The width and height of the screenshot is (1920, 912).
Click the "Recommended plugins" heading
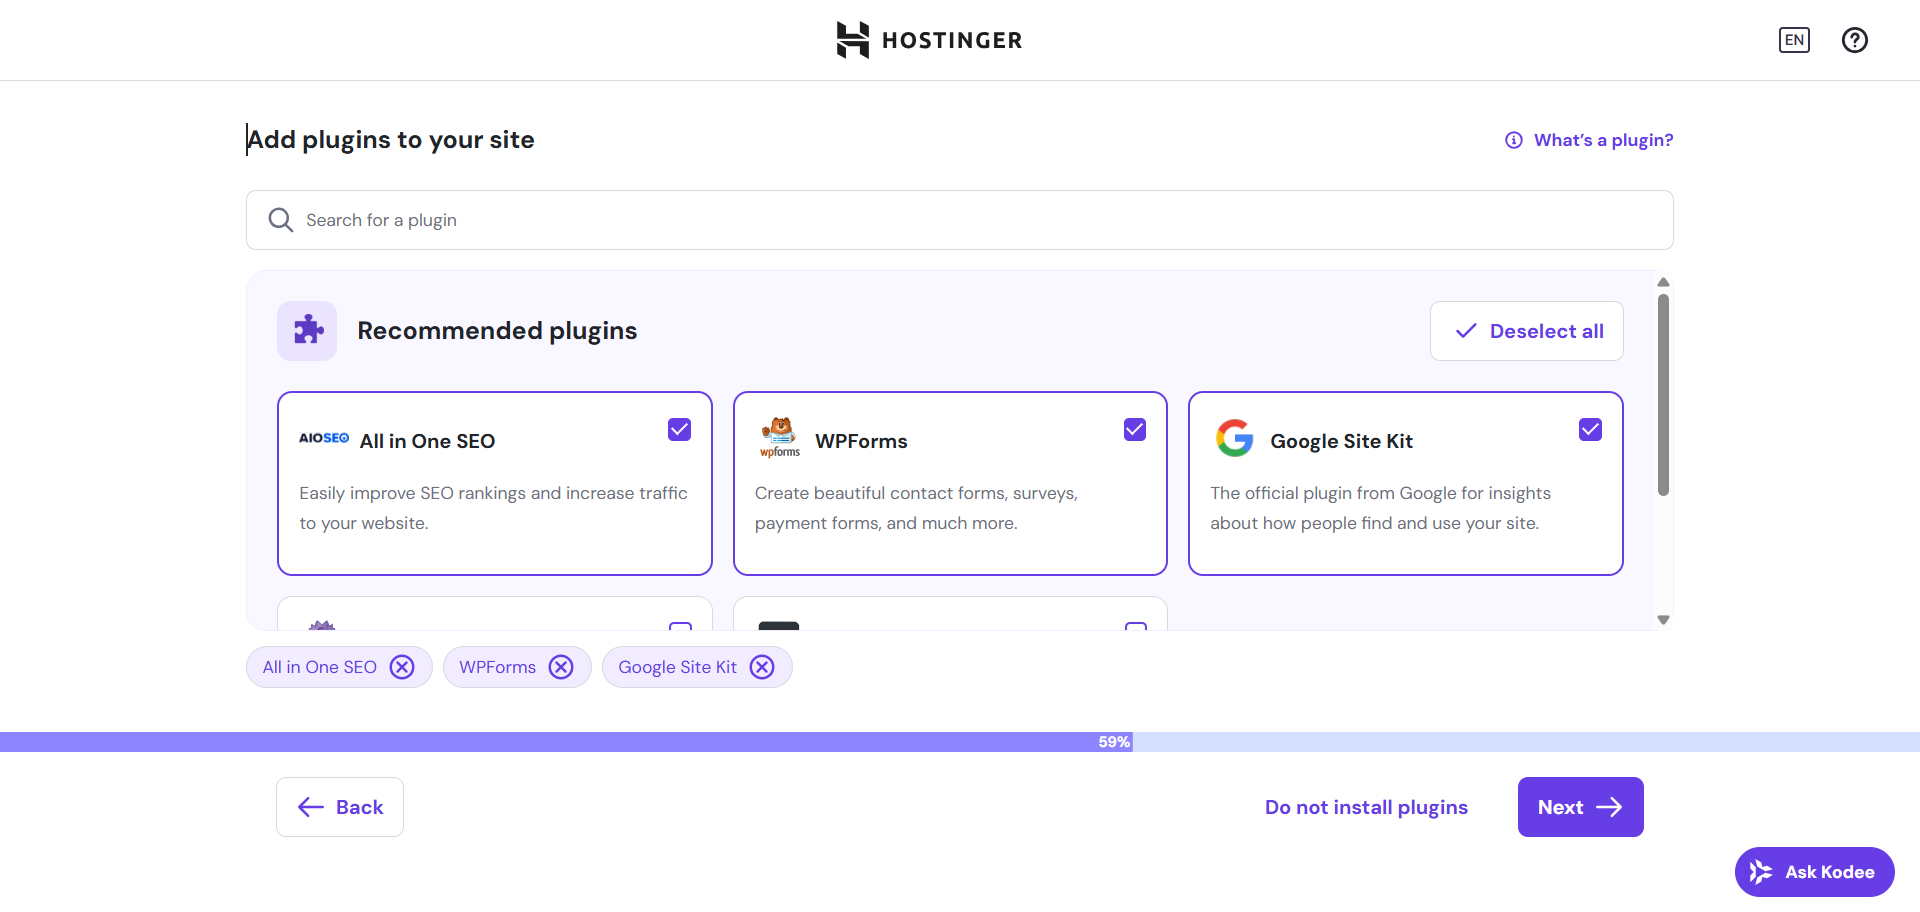click(497, 331)
